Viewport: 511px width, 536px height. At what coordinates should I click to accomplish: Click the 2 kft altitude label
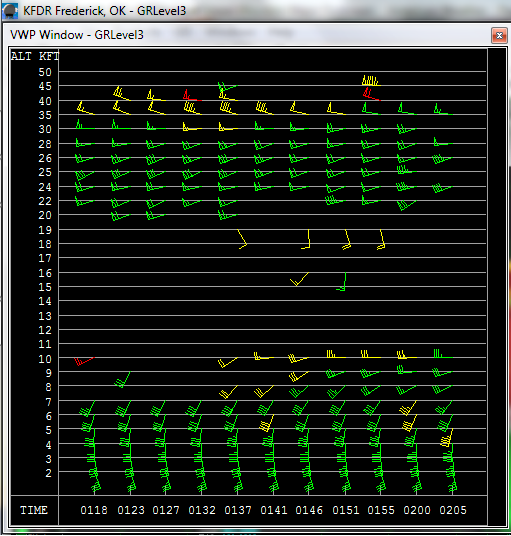pos(48,473)
